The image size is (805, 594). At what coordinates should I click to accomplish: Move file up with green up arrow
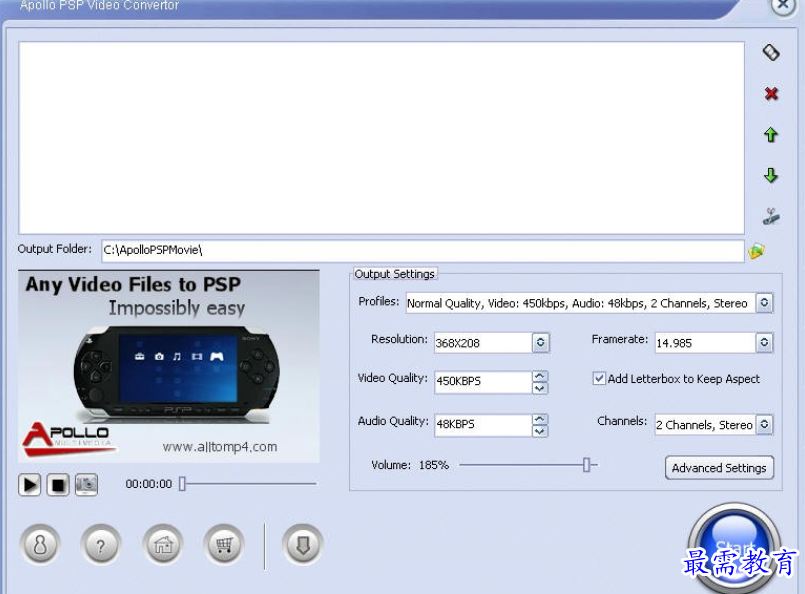pyautogui.click(x=770, y=135)
